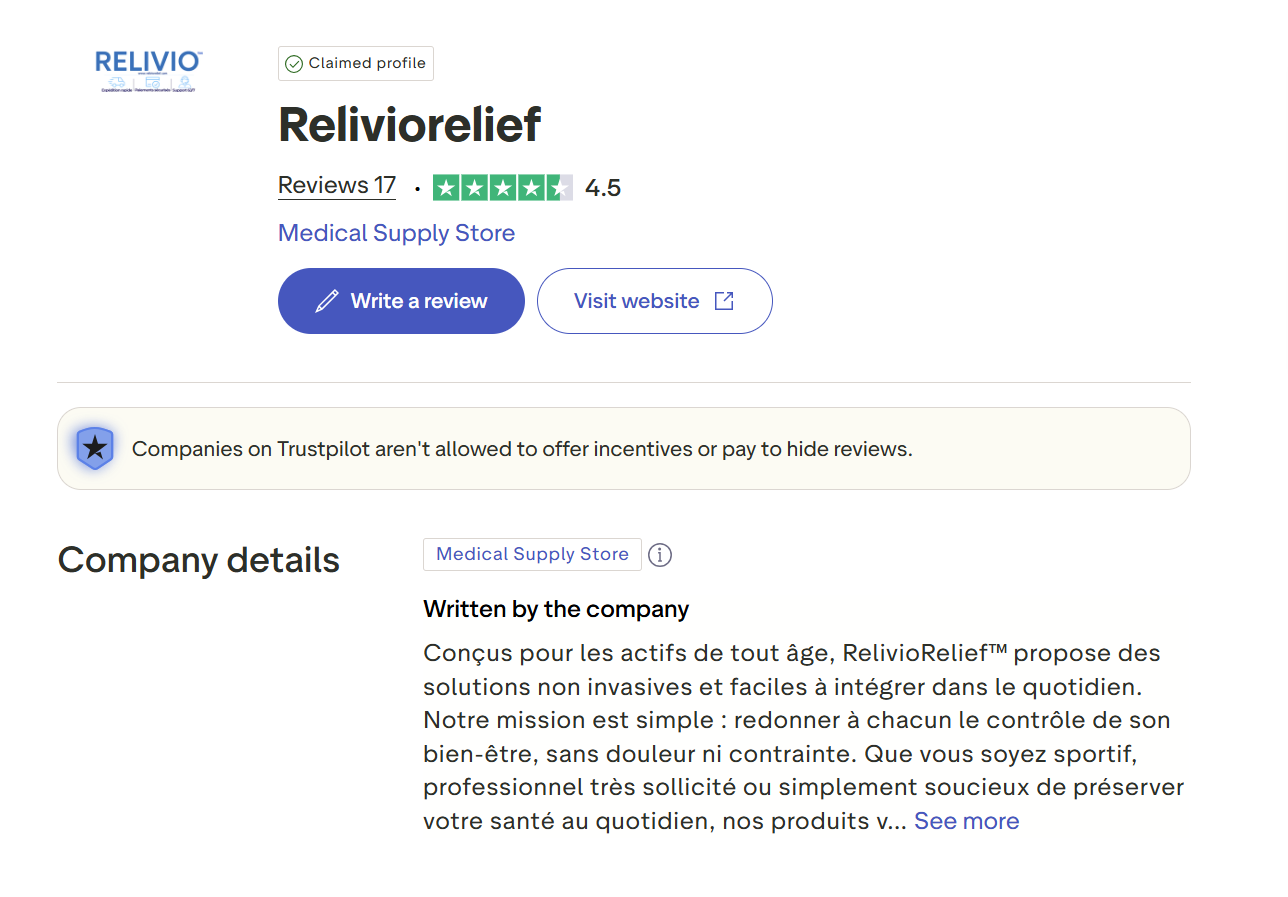
Task: Click the half-filled fifth rating star
Action: 560,188
